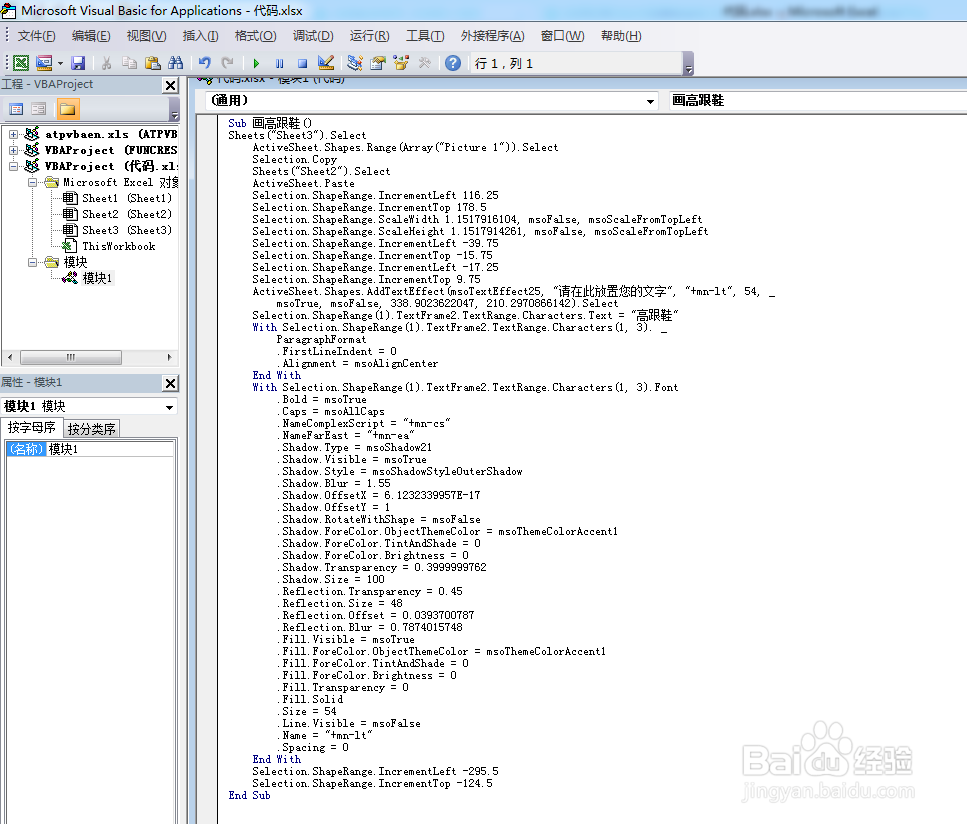
Task: Click the Paste clipboard icon
Action: tap(152, 63)
